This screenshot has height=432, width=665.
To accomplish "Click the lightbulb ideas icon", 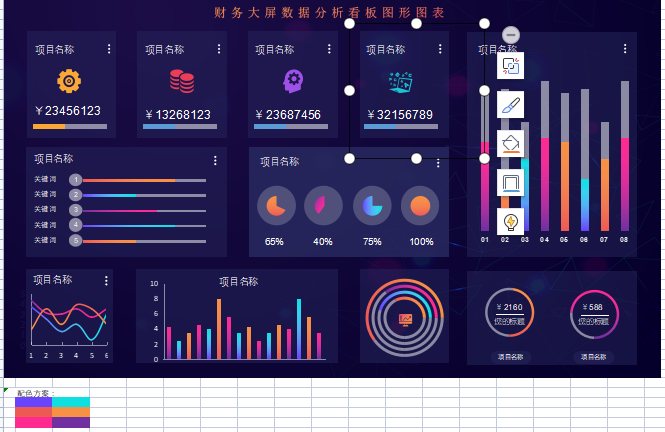I will 510,221.
